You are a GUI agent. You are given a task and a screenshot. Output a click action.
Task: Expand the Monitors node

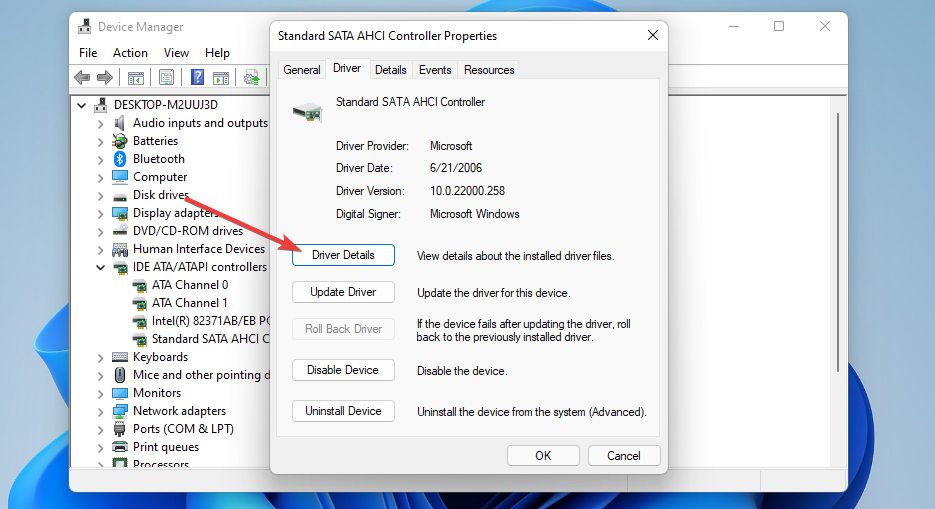coord(100,394)
